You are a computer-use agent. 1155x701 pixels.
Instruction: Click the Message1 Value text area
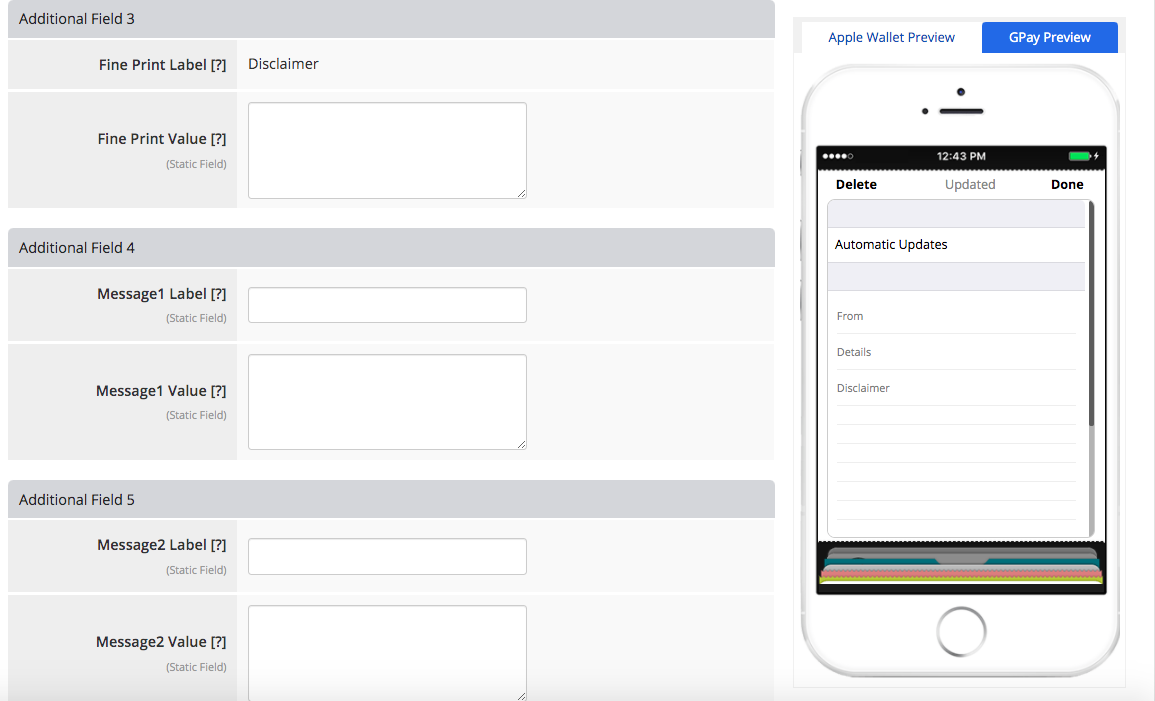click(x=387, y=402)
